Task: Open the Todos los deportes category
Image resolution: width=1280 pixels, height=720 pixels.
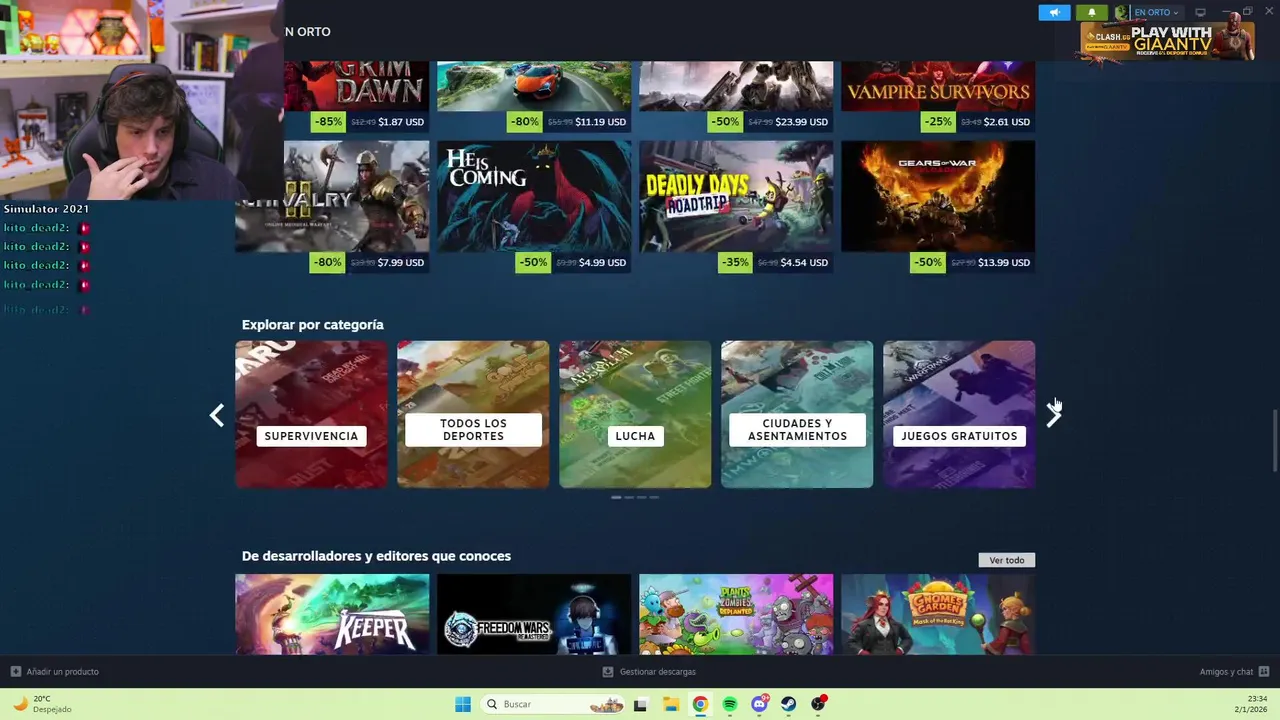Action: 473,414
